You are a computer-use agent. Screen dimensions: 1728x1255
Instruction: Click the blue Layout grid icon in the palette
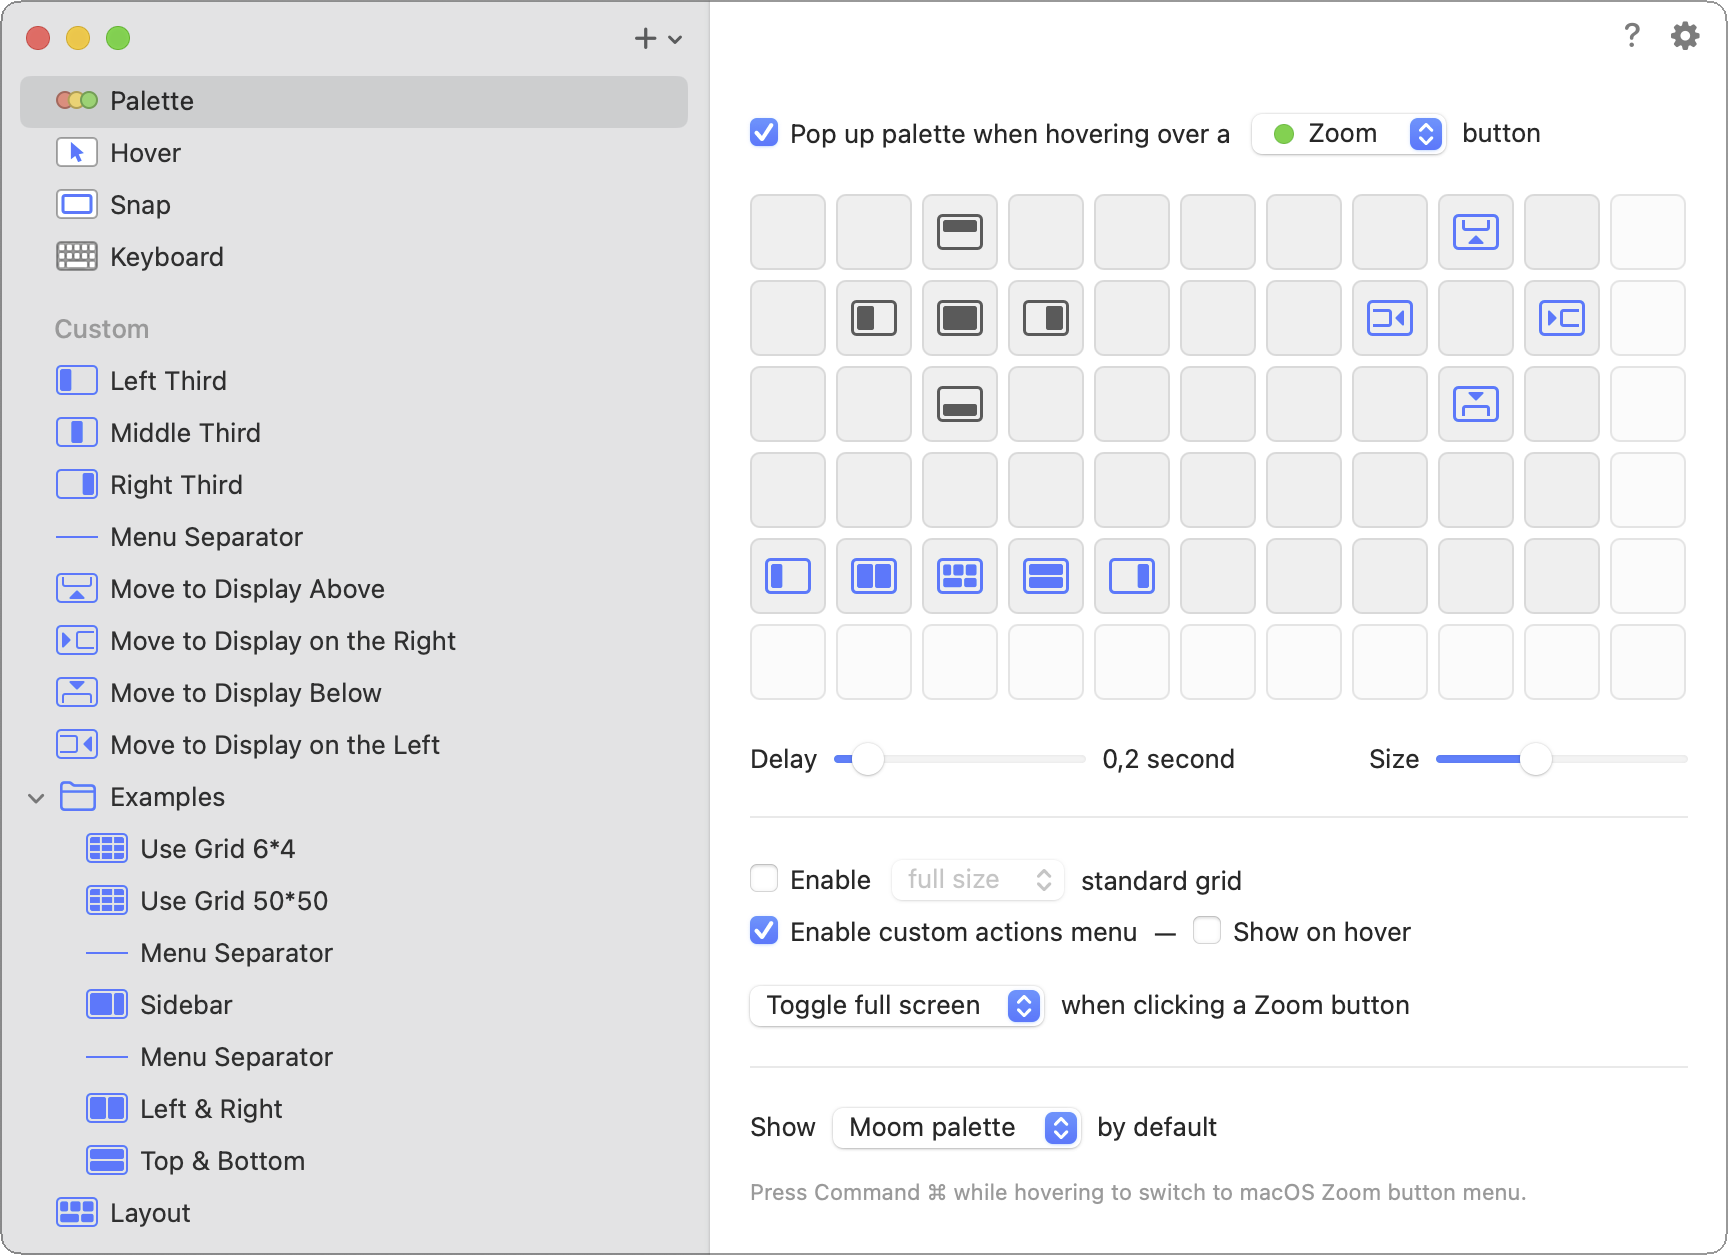pyautogui.click(x=960, y=576)
